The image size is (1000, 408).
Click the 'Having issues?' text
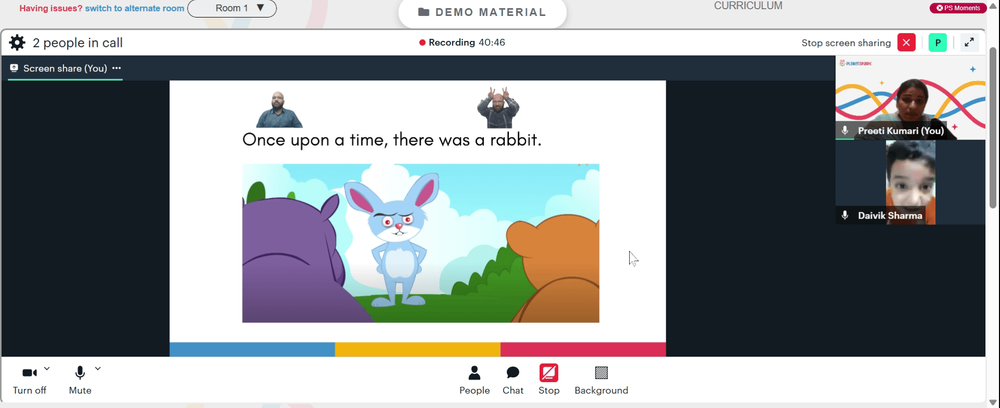point(50,8)
